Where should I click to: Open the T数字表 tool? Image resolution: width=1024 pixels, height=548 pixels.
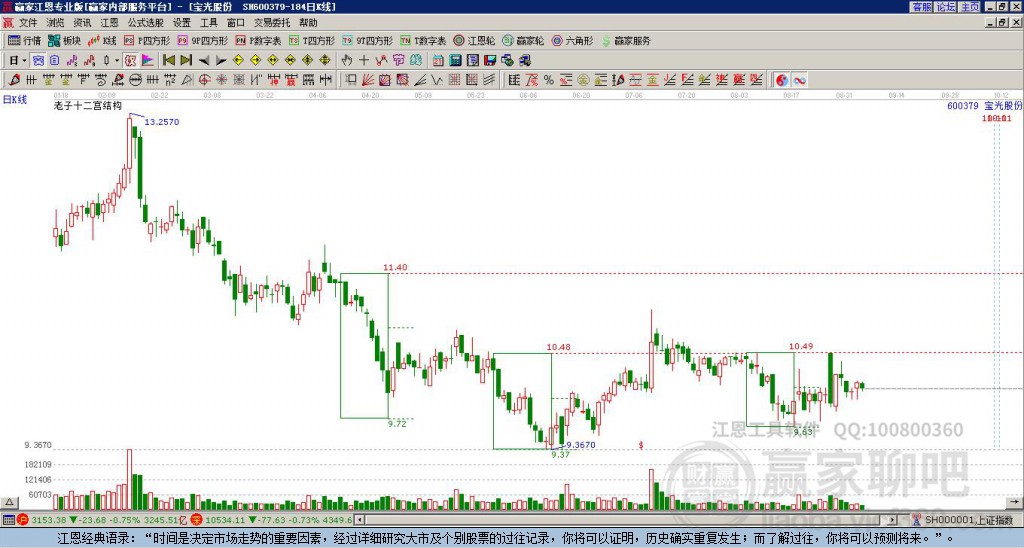pyautogui.click(x=423, y=40)
